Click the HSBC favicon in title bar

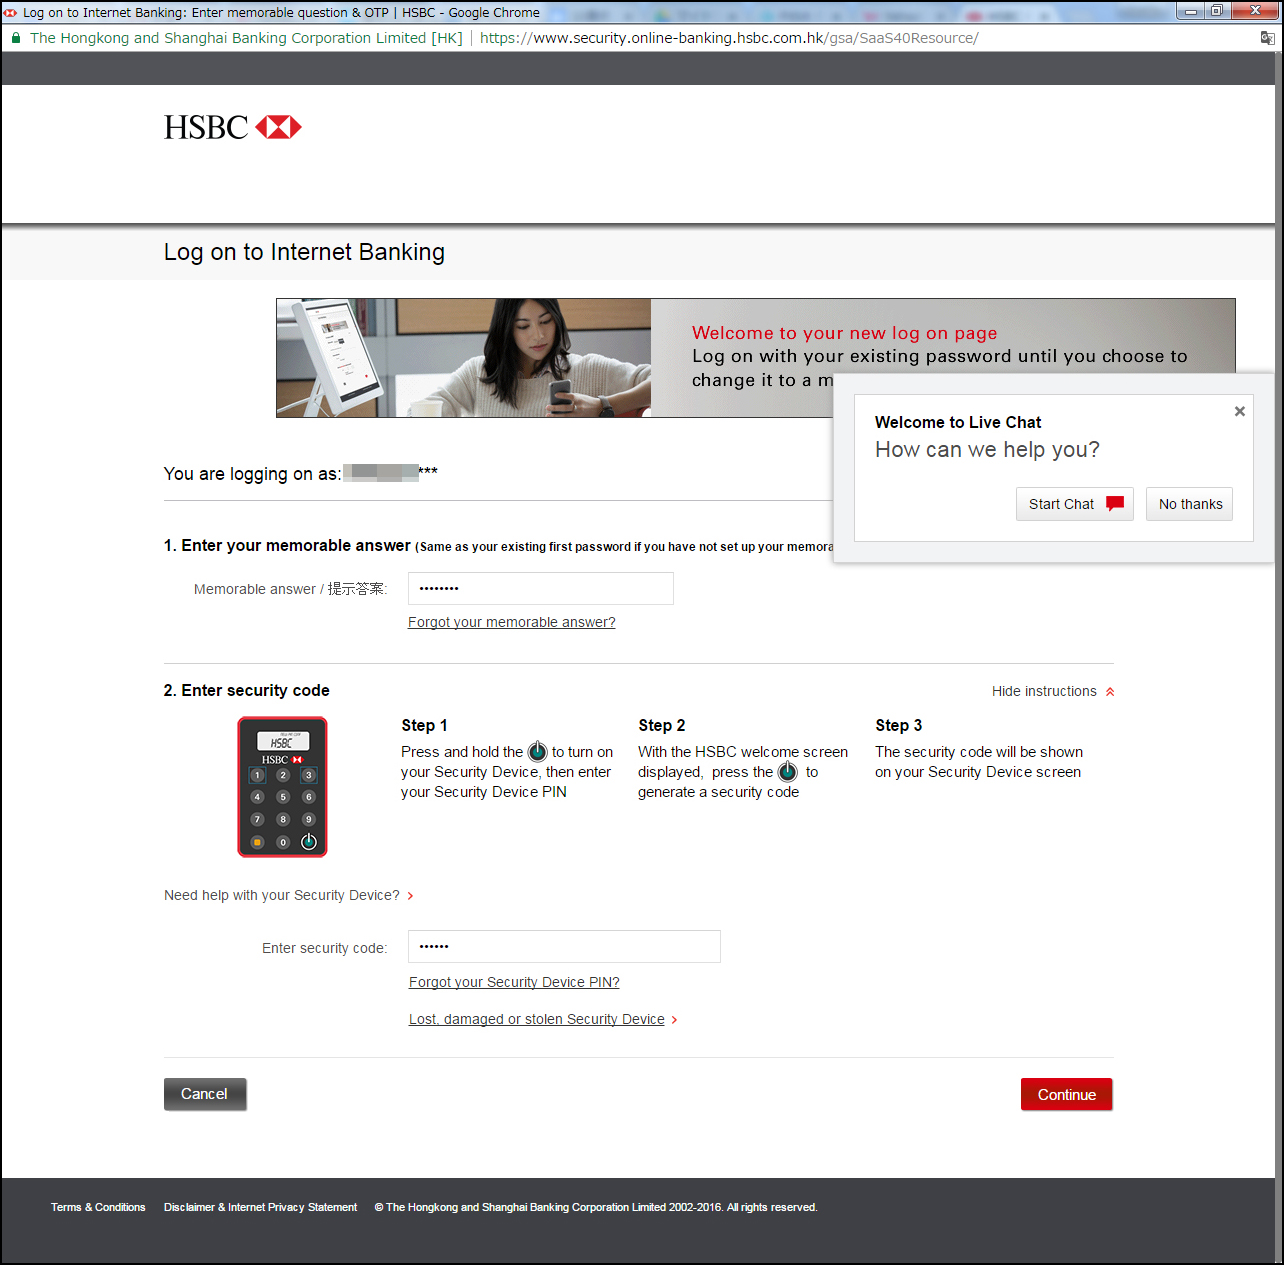click(10, 12)
